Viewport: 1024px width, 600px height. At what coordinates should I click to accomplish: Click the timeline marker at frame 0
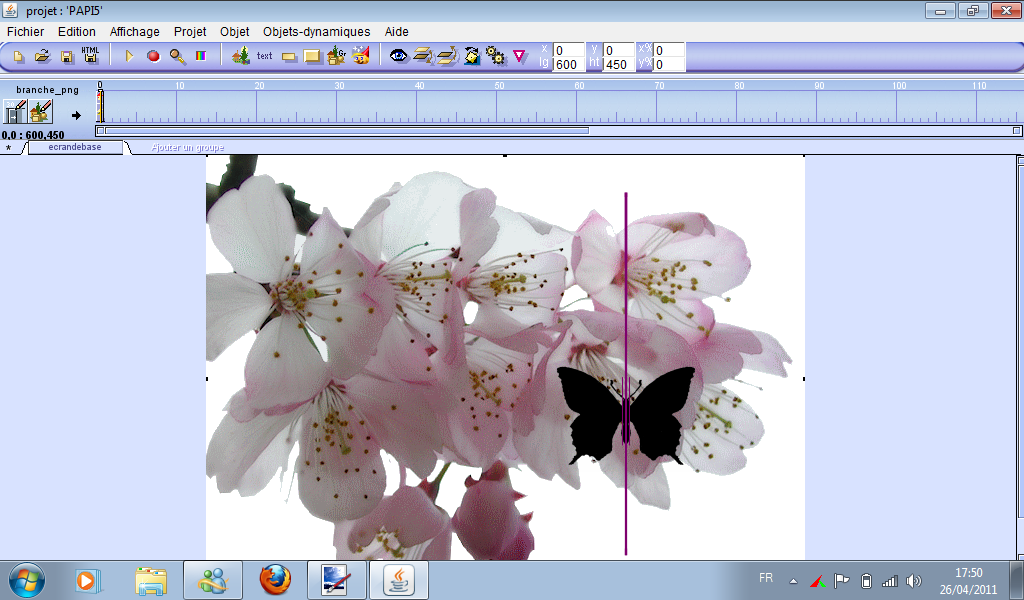click(100, 105)
